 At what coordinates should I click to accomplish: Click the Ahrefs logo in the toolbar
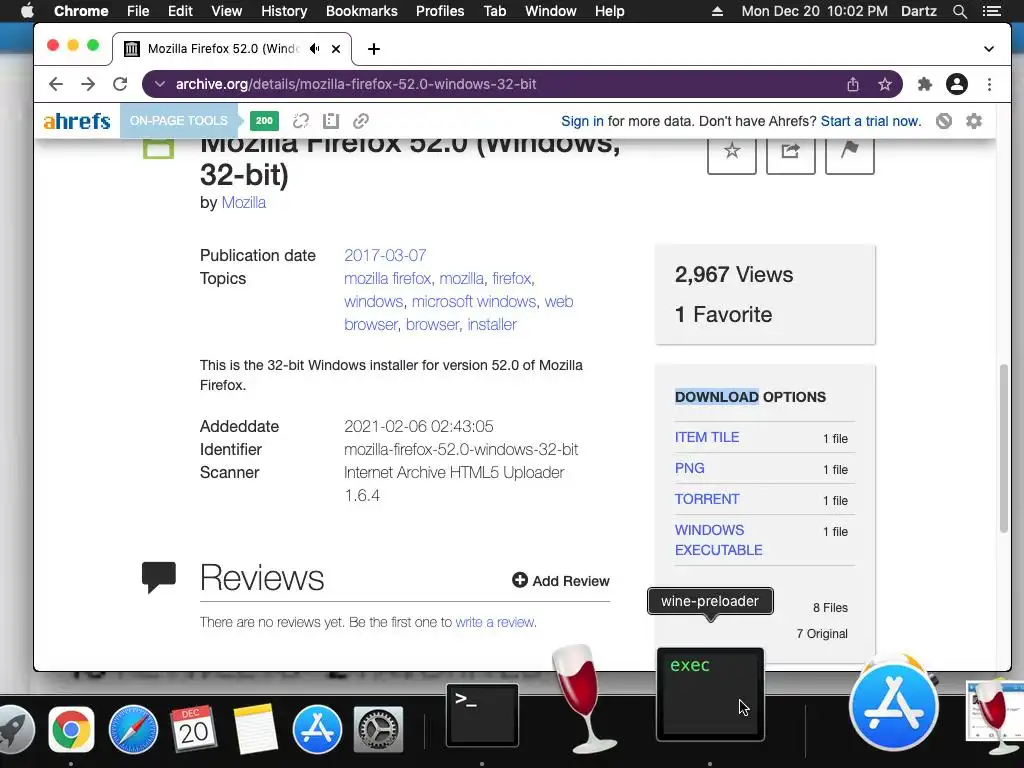pyautogui.click(x=77, y=121)
